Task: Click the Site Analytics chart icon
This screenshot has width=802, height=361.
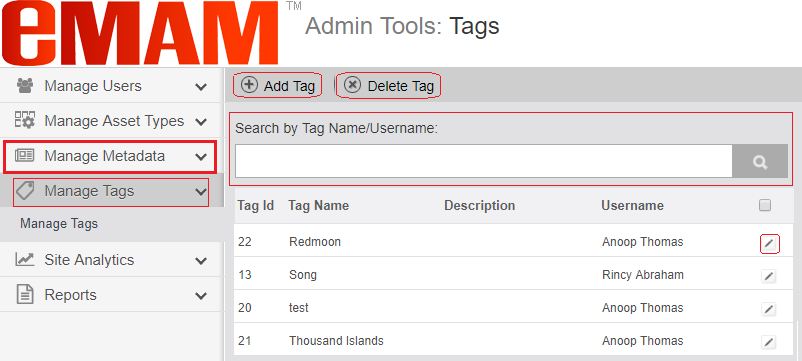Action: 25,260
